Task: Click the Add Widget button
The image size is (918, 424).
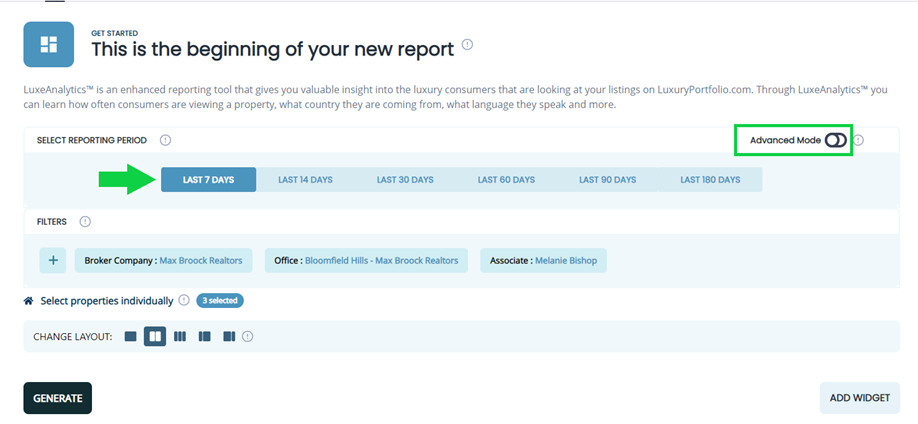Action: coord(860,398)
